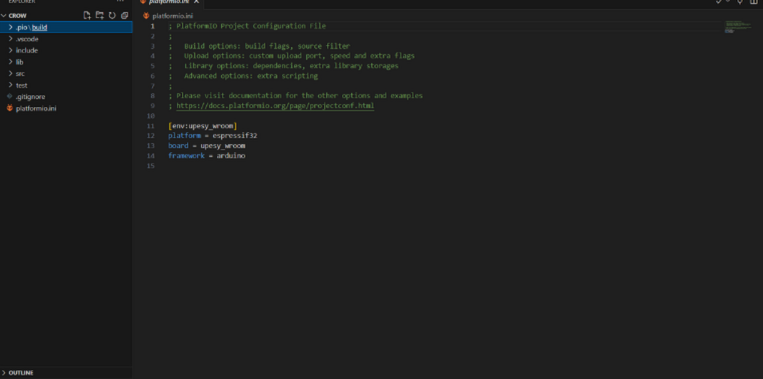763x379 pixels.
Task: Open the .gitignore file
Action: tap(66, 97)
